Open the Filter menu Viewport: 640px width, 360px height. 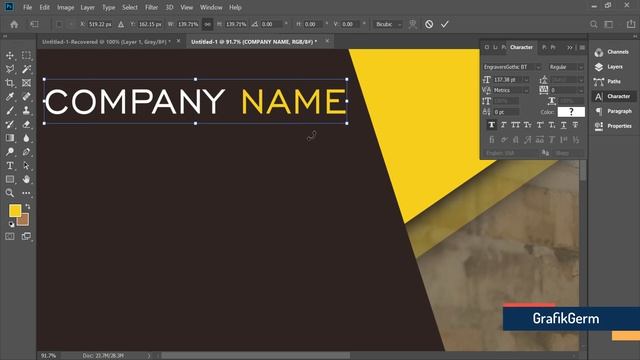pyautogui.click(x=151, y=7)
